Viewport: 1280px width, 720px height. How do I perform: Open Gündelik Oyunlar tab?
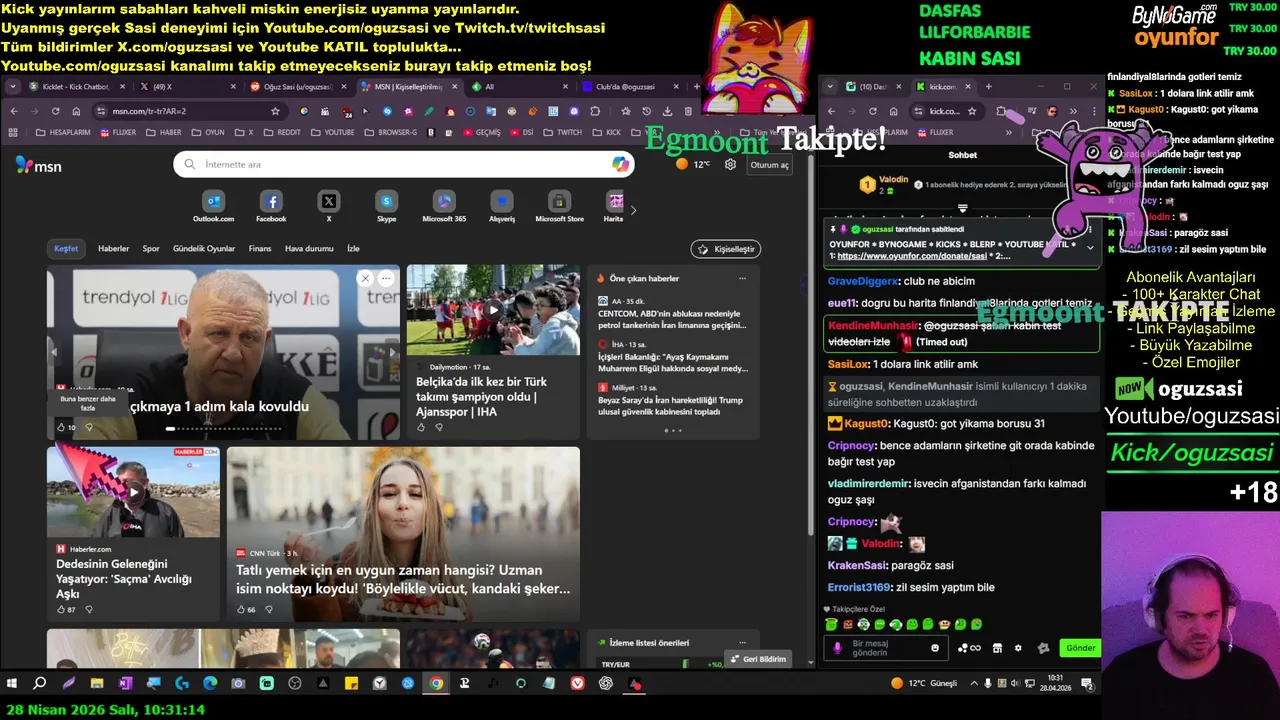pyautogui.click(x=204, y=248)
